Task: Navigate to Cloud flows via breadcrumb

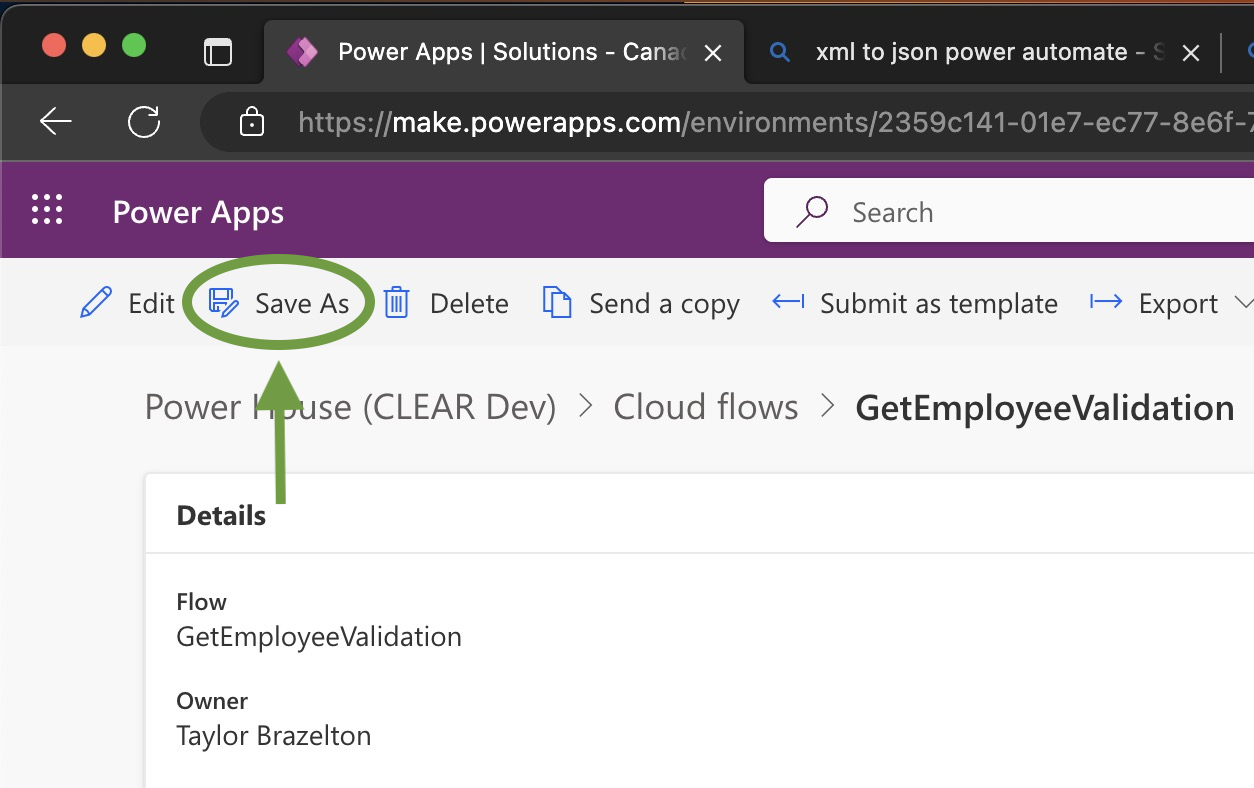Action: (706, 406)
